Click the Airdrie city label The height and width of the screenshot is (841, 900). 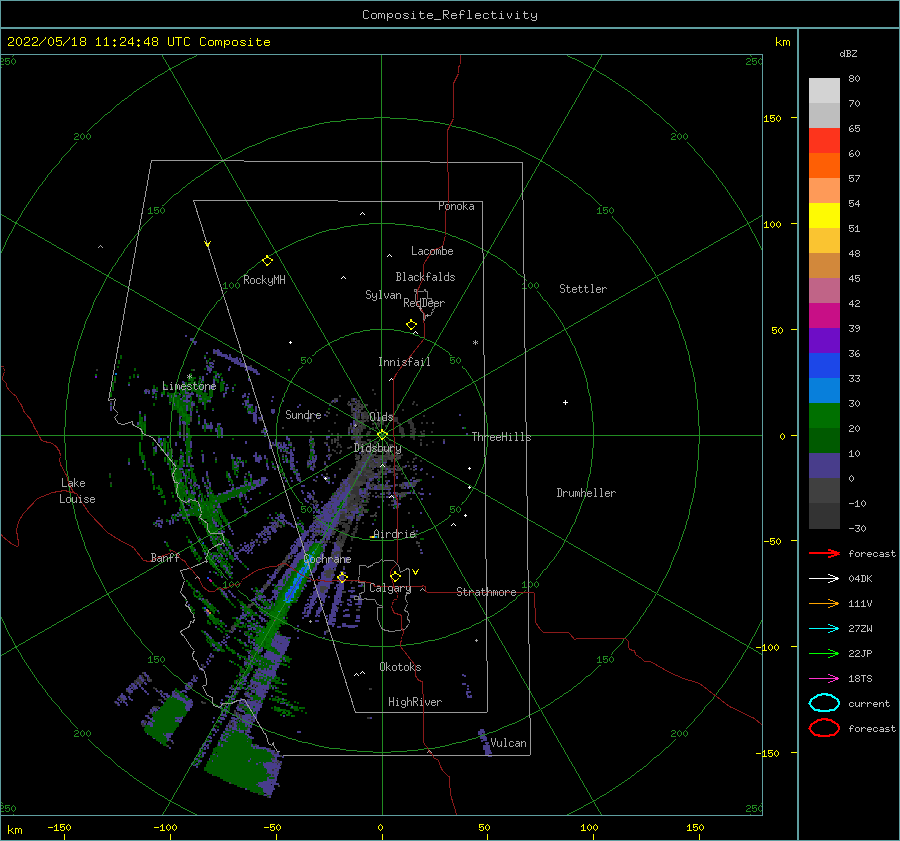pos(394,534)
